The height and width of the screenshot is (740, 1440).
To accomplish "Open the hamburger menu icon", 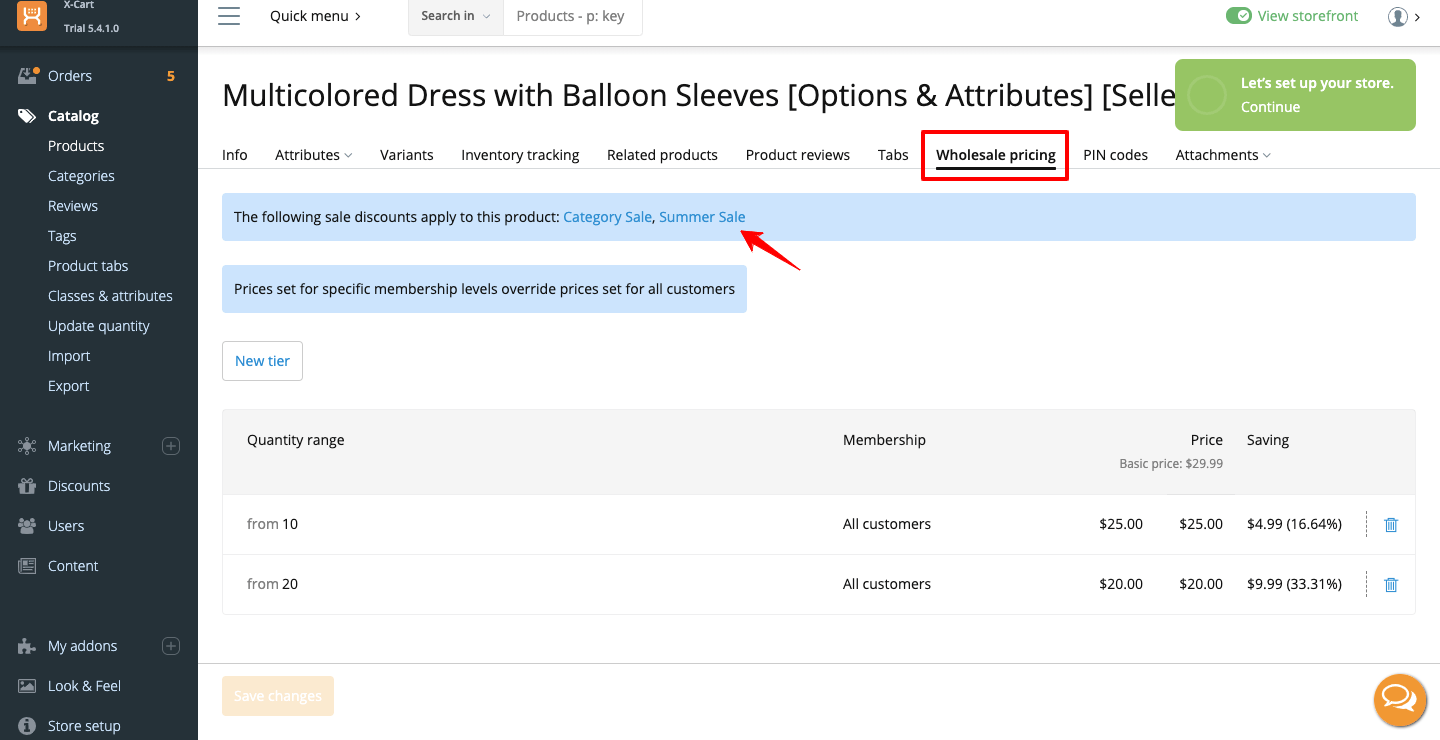I will pyautogui.click(x=229, y=16).
